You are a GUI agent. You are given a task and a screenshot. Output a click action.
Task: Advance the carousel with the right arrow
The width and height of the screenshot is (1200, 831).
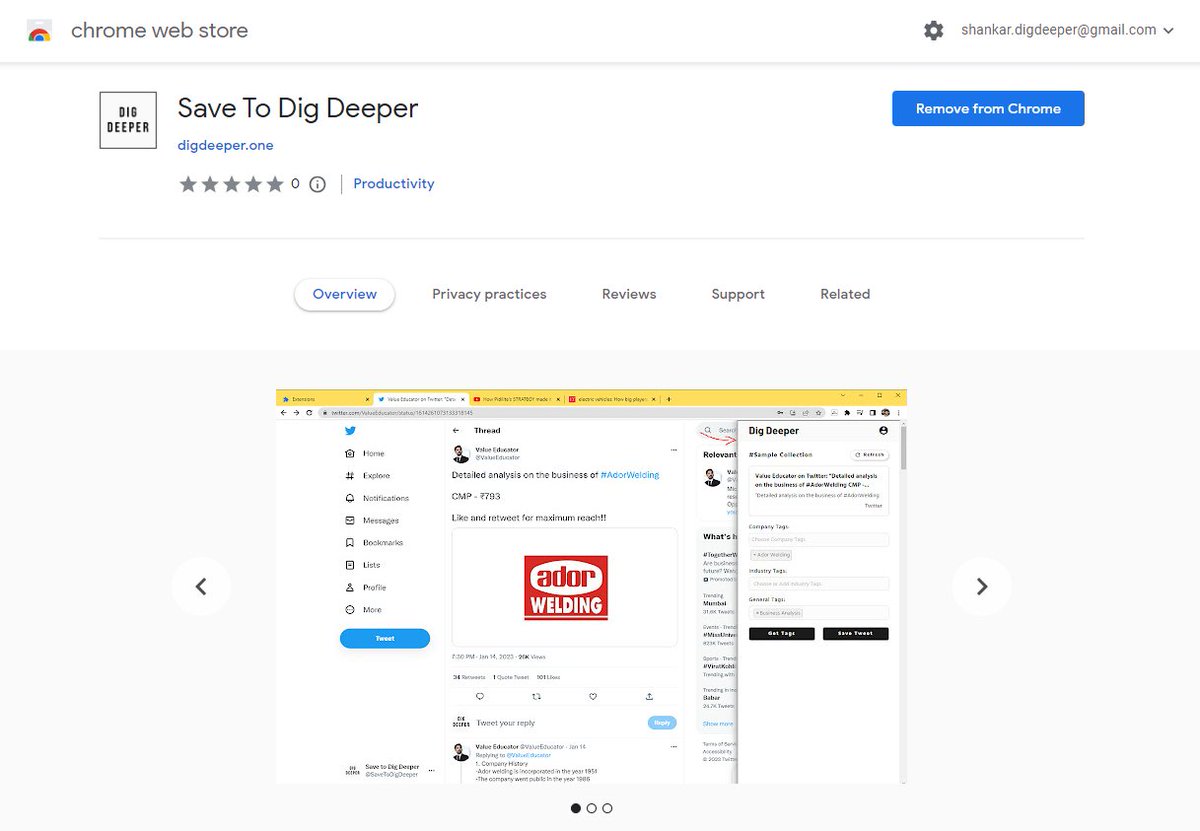tap(981, 586)
